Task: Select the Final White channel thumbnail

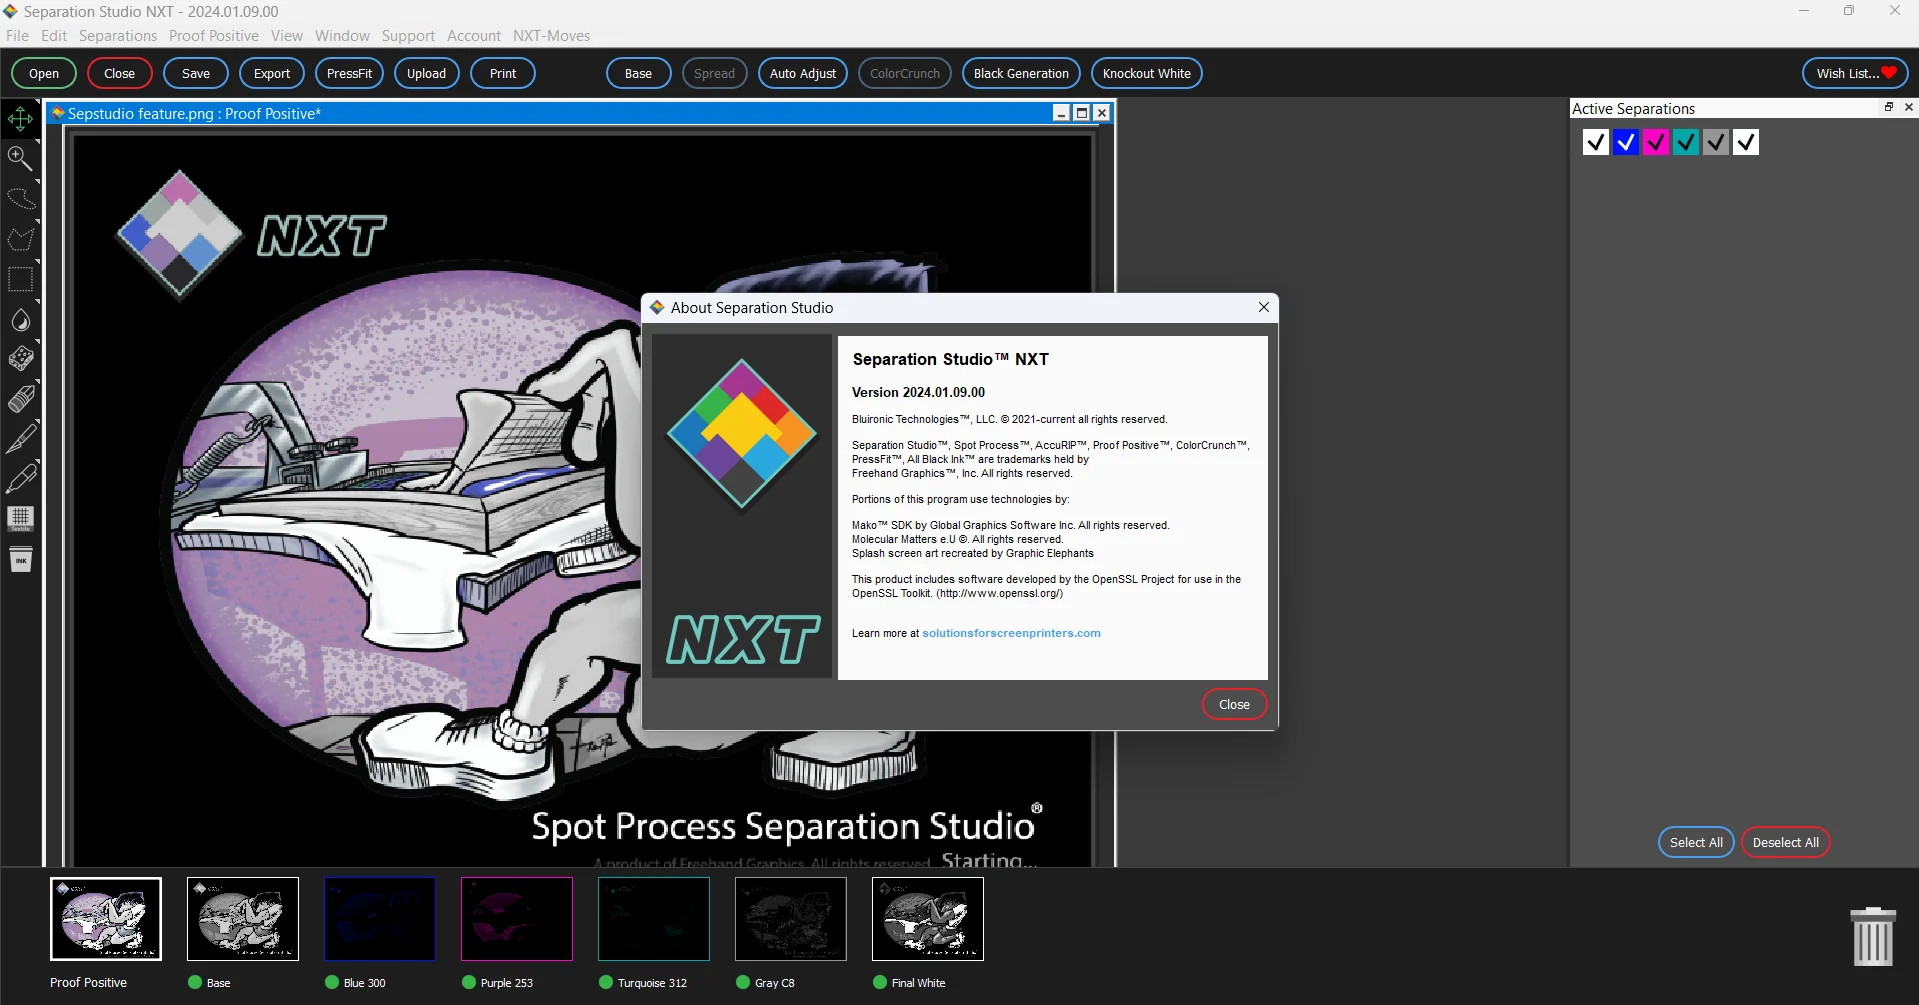Action: (x=928, y=919)
